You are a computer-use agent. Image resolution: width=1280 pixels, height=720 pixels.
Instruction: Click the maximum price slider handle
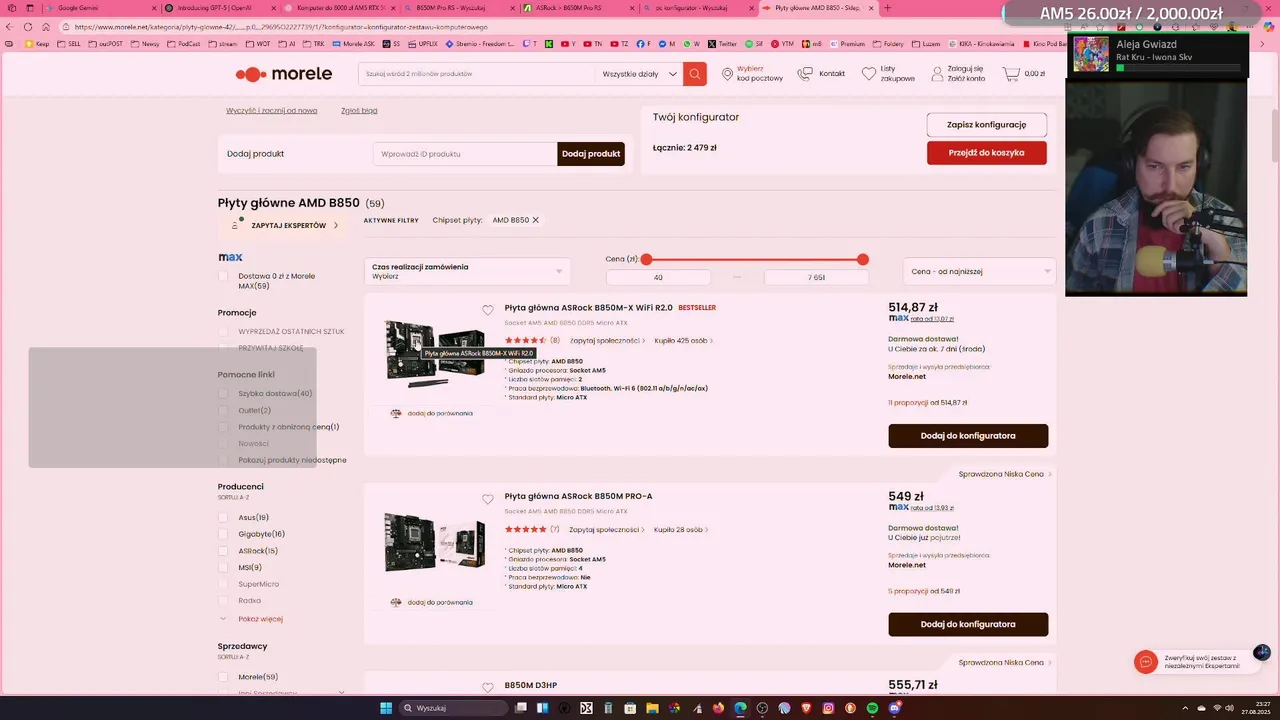(x=863, y=259)
